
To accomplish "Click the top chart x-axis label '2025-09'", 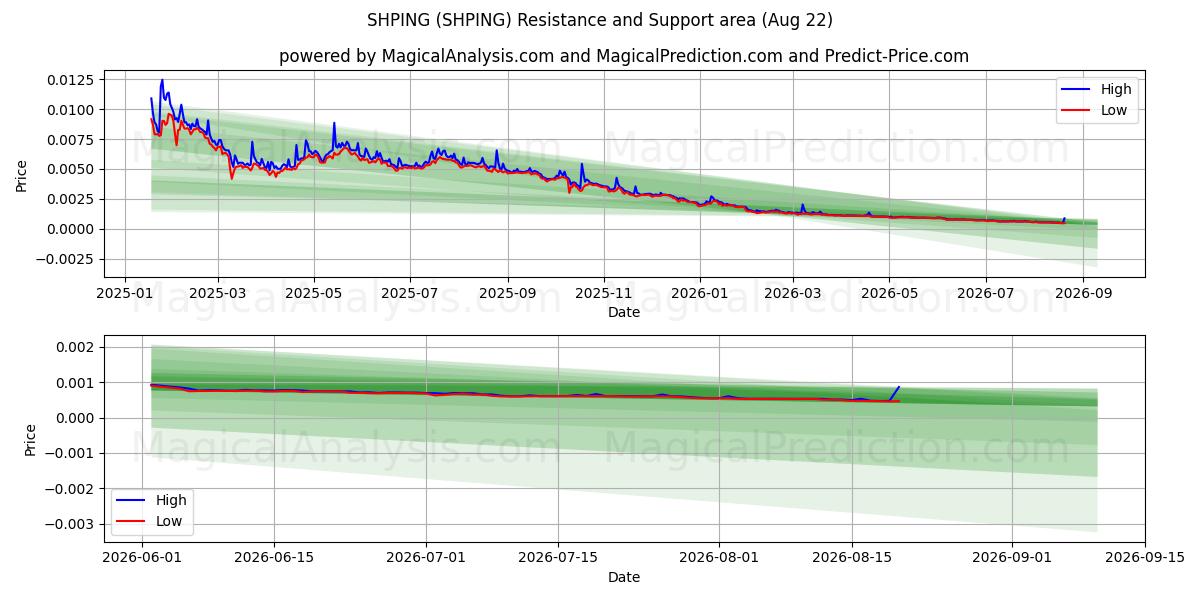I will pyautogui.click(x=507, y=294).
